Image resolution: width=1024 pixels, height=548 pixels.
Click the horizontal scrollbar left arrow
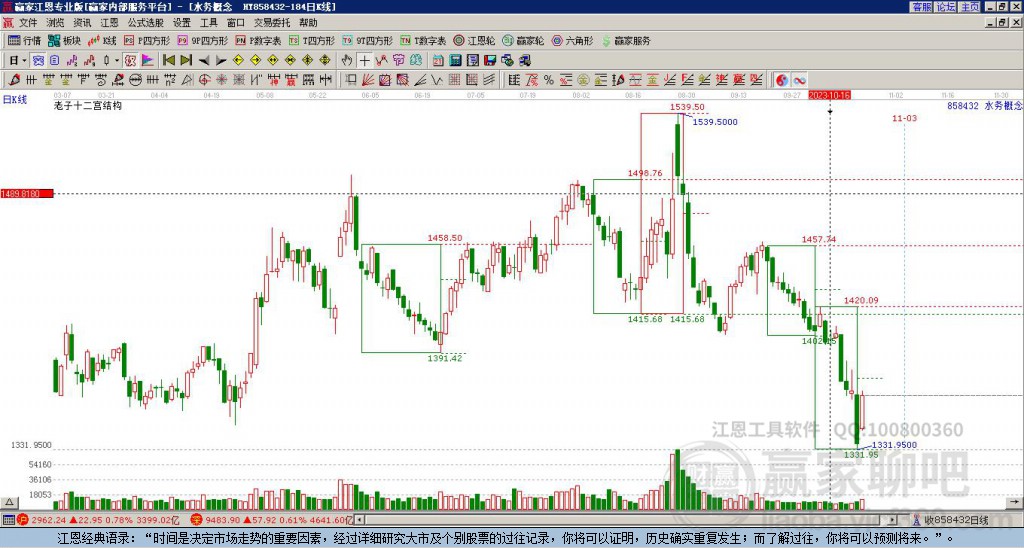359,520
